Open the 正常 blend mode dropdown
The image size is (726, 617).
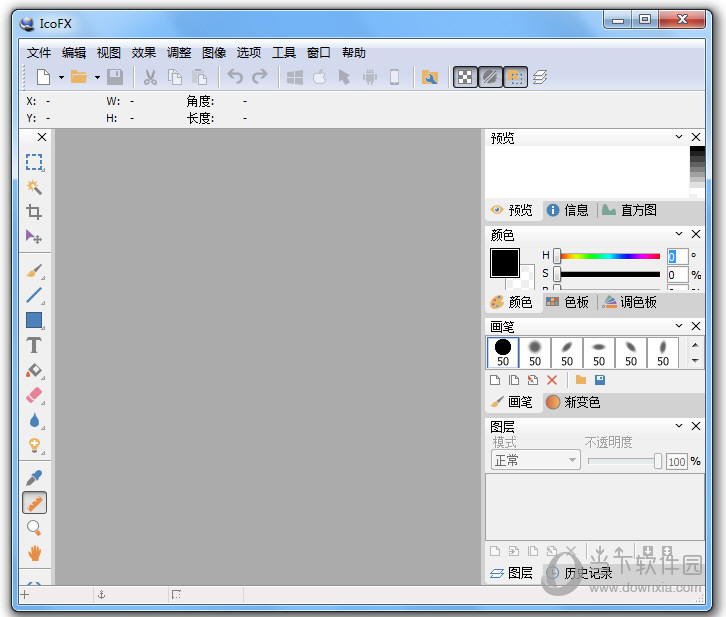(x=536, y=460)
